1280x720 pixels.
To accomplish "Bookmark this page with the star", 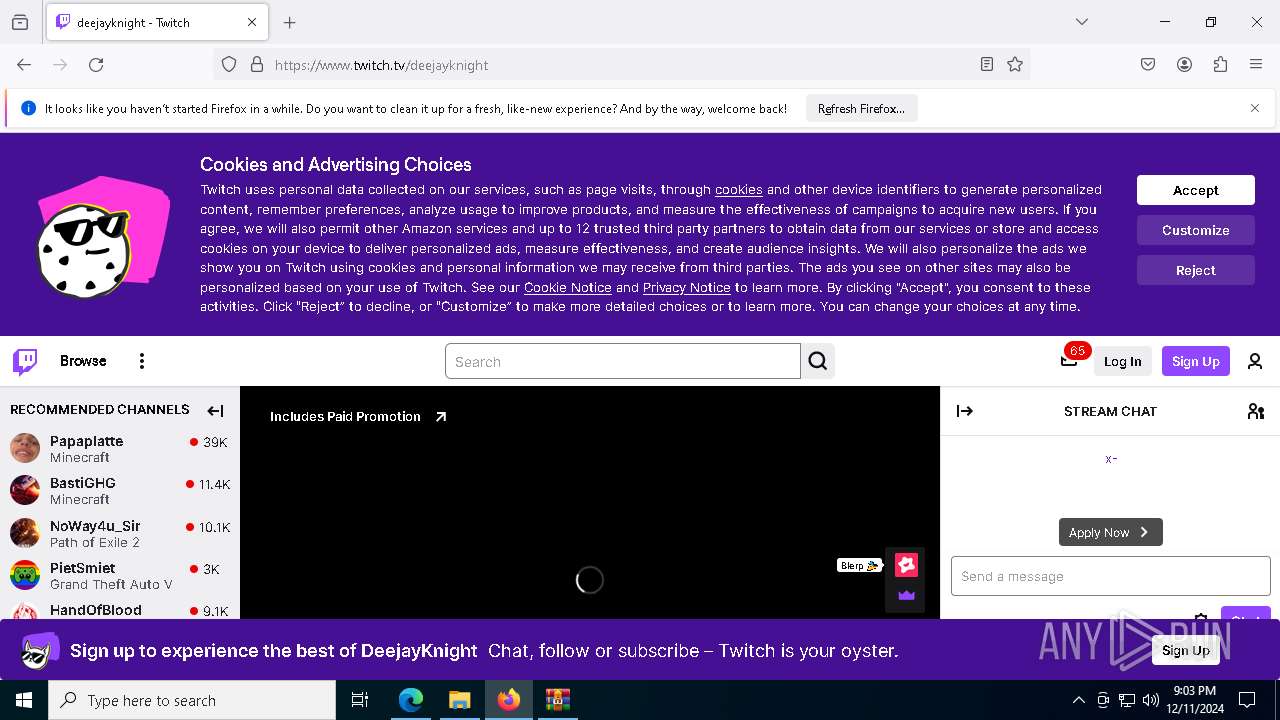I will pos(1015,65).
